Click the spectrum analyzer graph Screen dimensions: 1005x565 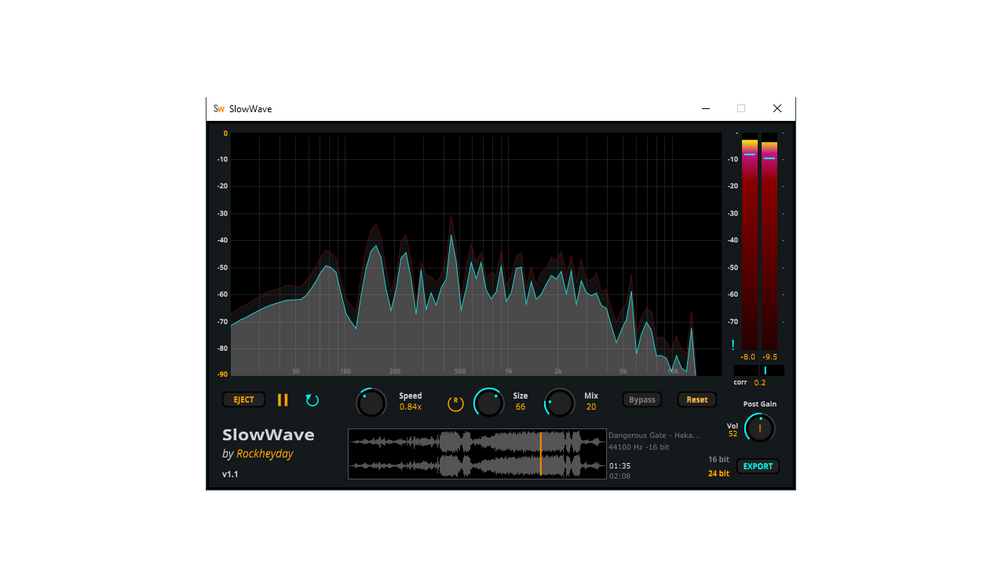click(476, 254)
